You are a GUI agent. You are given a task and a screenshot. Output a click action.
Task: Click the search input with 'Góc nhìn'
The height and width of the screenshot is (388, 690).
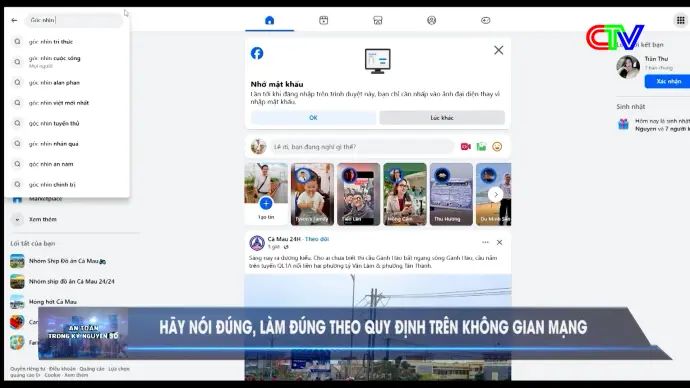(x=74, y=20)
